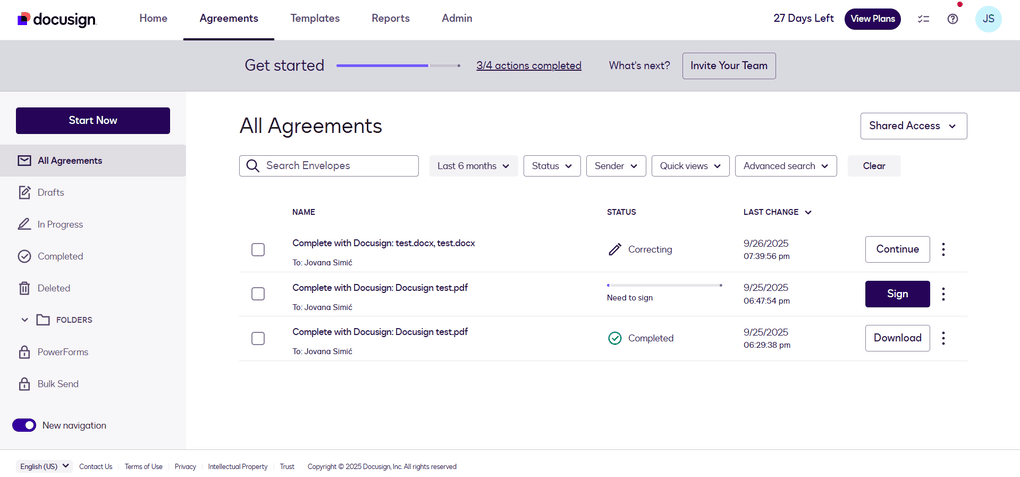Open more options for Completed envelope
Screen dimensions: 1020x477
pyautogui.click(x=943, y=338)
